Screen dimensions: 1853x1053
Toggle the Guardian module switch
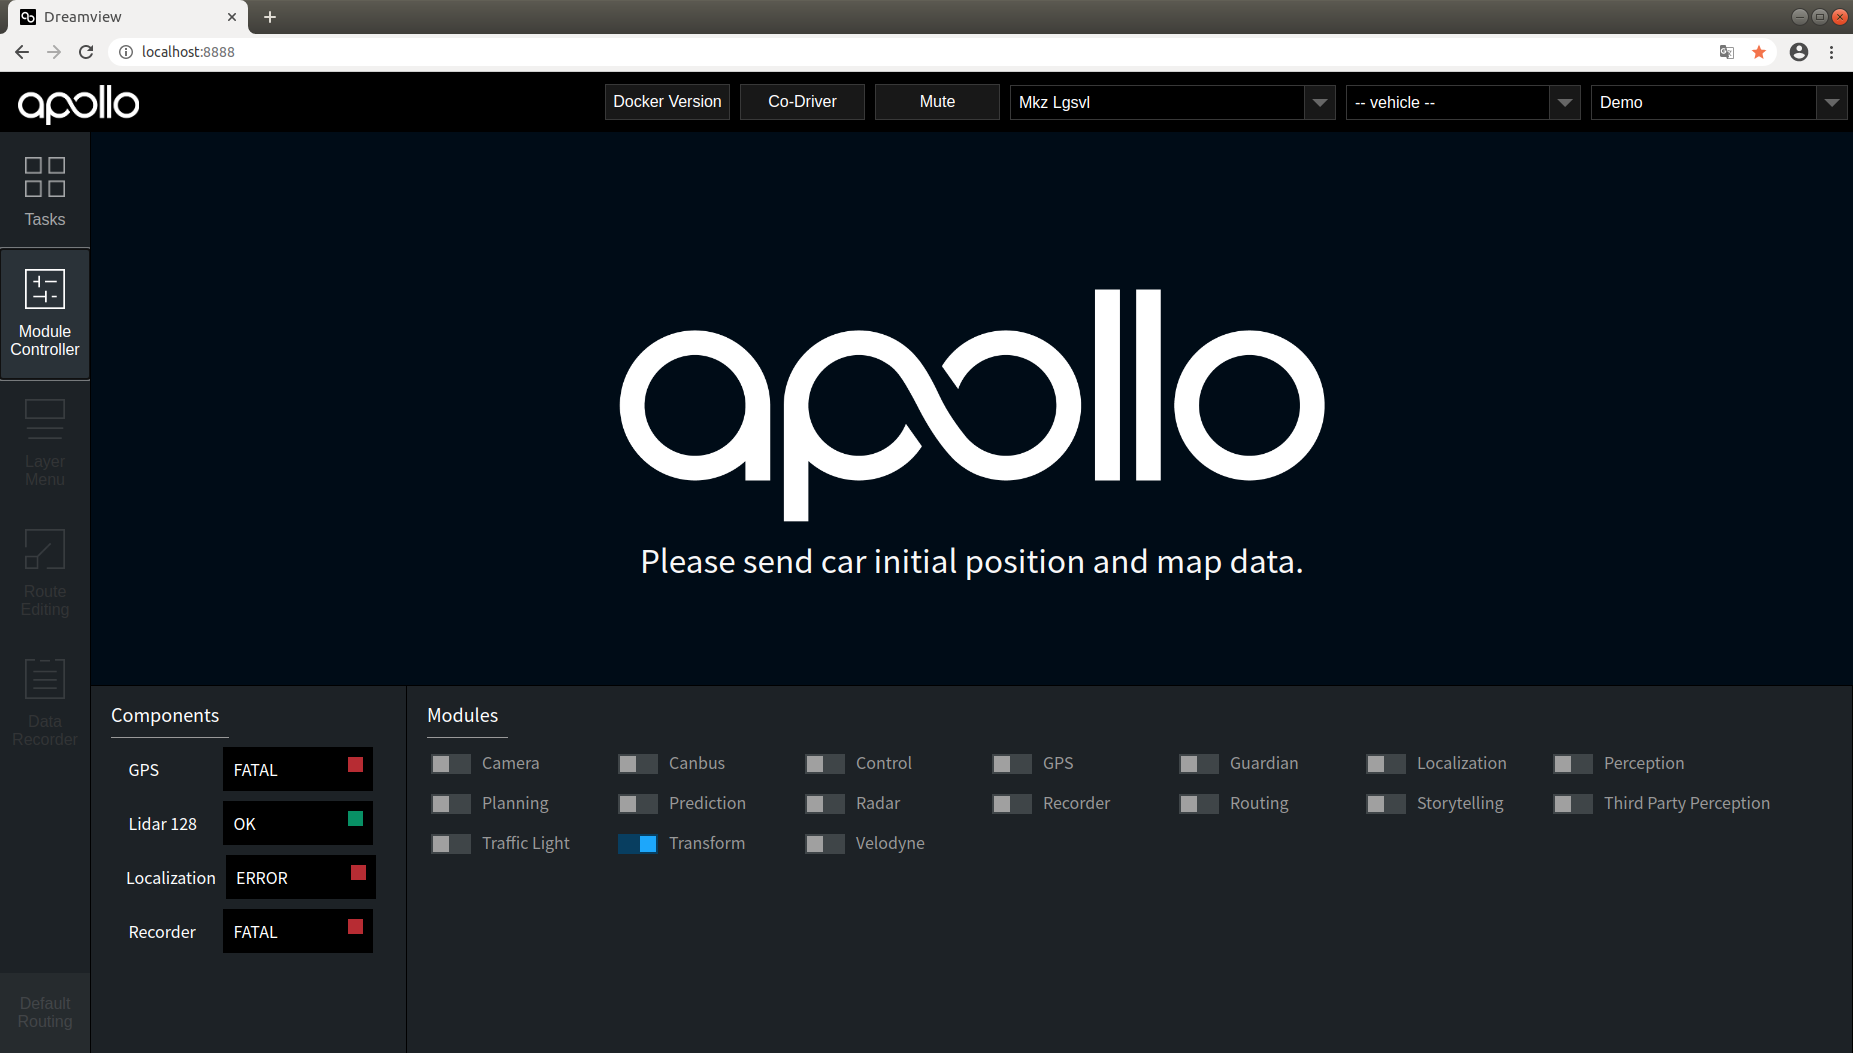point(1199,764)
